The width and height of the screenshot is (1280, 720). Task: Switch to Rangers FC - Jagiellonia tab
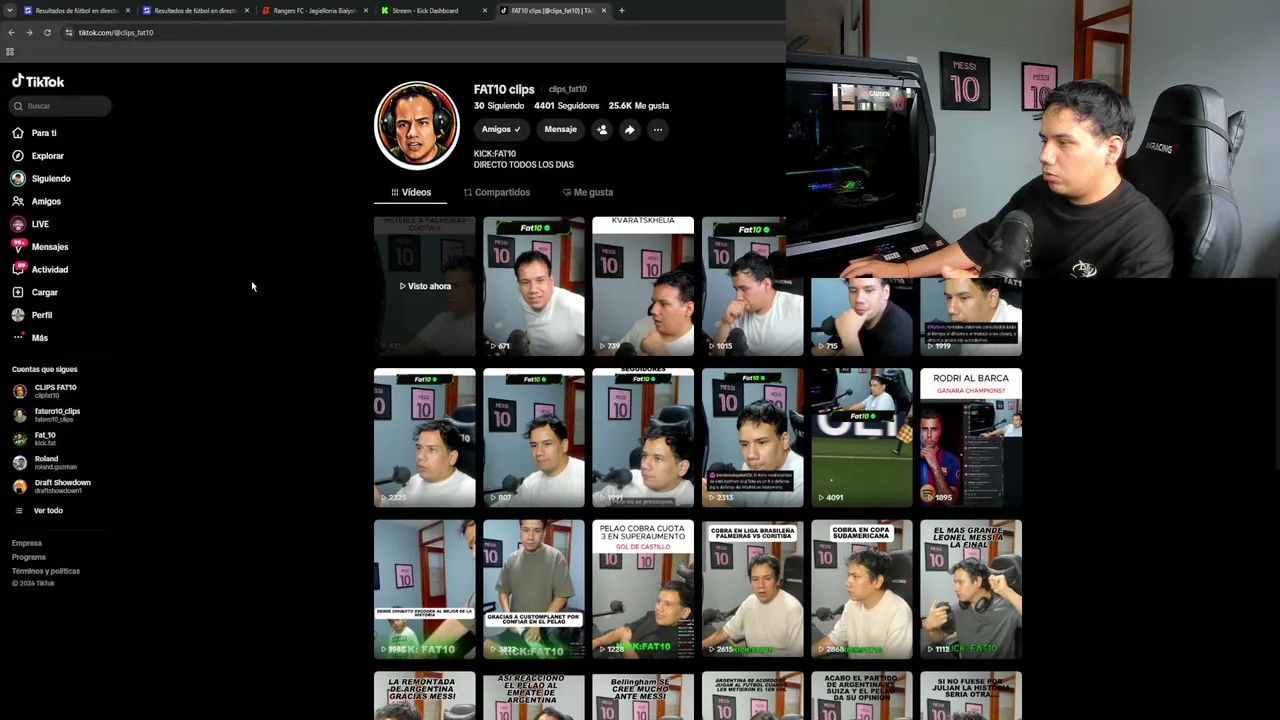315,11
